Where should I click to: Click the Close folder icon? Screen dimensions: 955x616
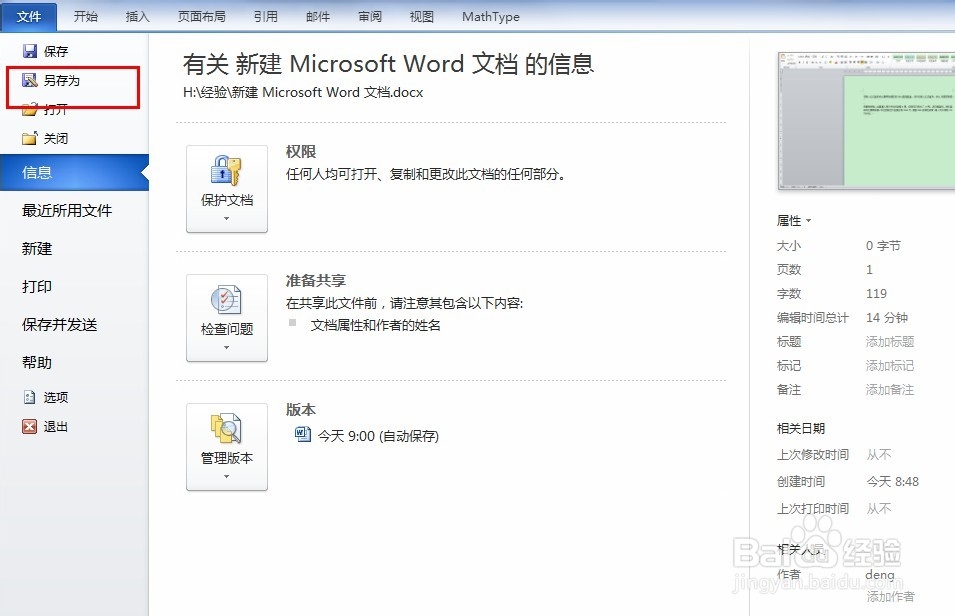tap(30, 138)
